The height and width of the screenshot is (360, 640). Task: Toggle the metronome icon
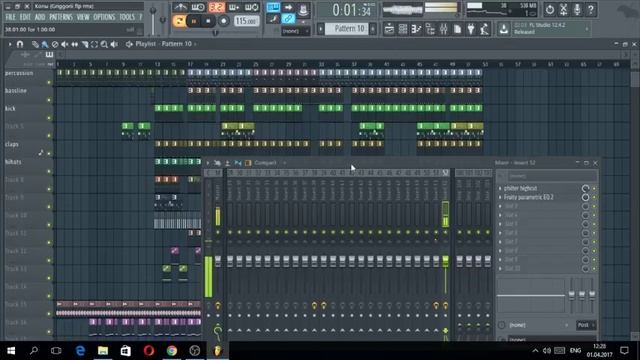pyautogui.click(x=180, y=7)
